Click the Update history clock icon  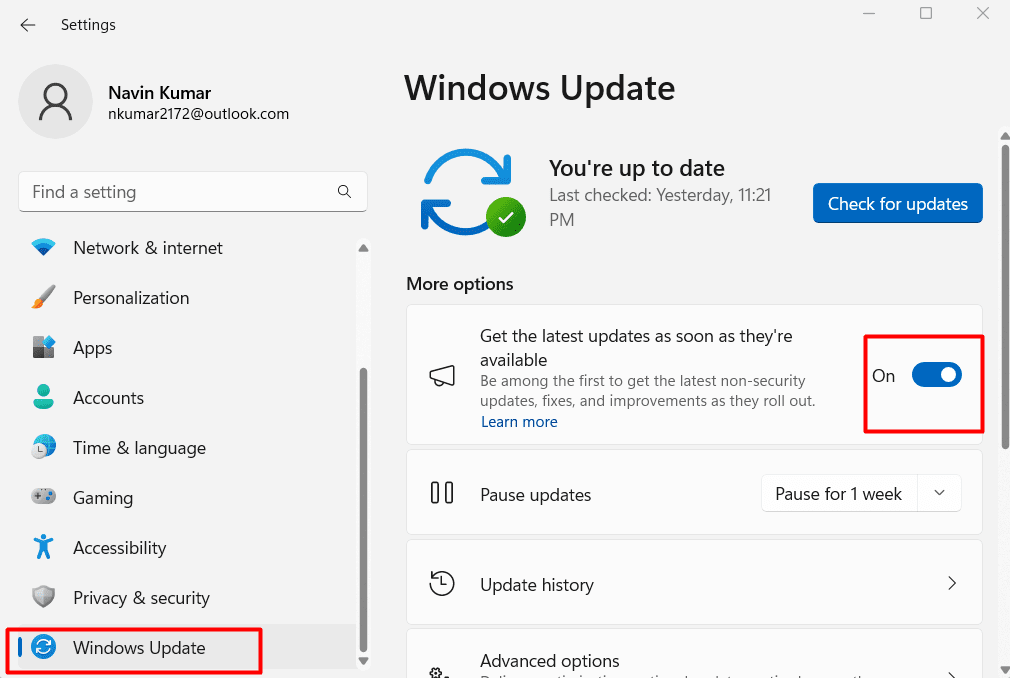coord(441,584)
